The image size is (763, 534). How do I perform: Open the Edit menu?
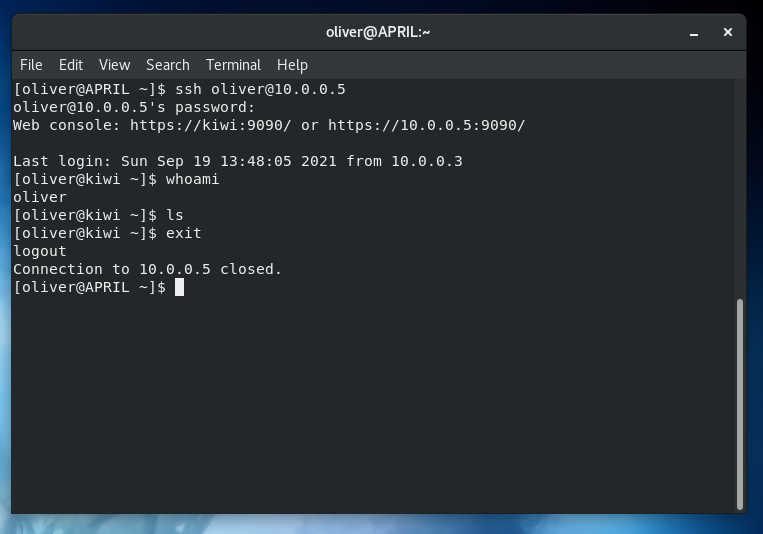[71, 65]
